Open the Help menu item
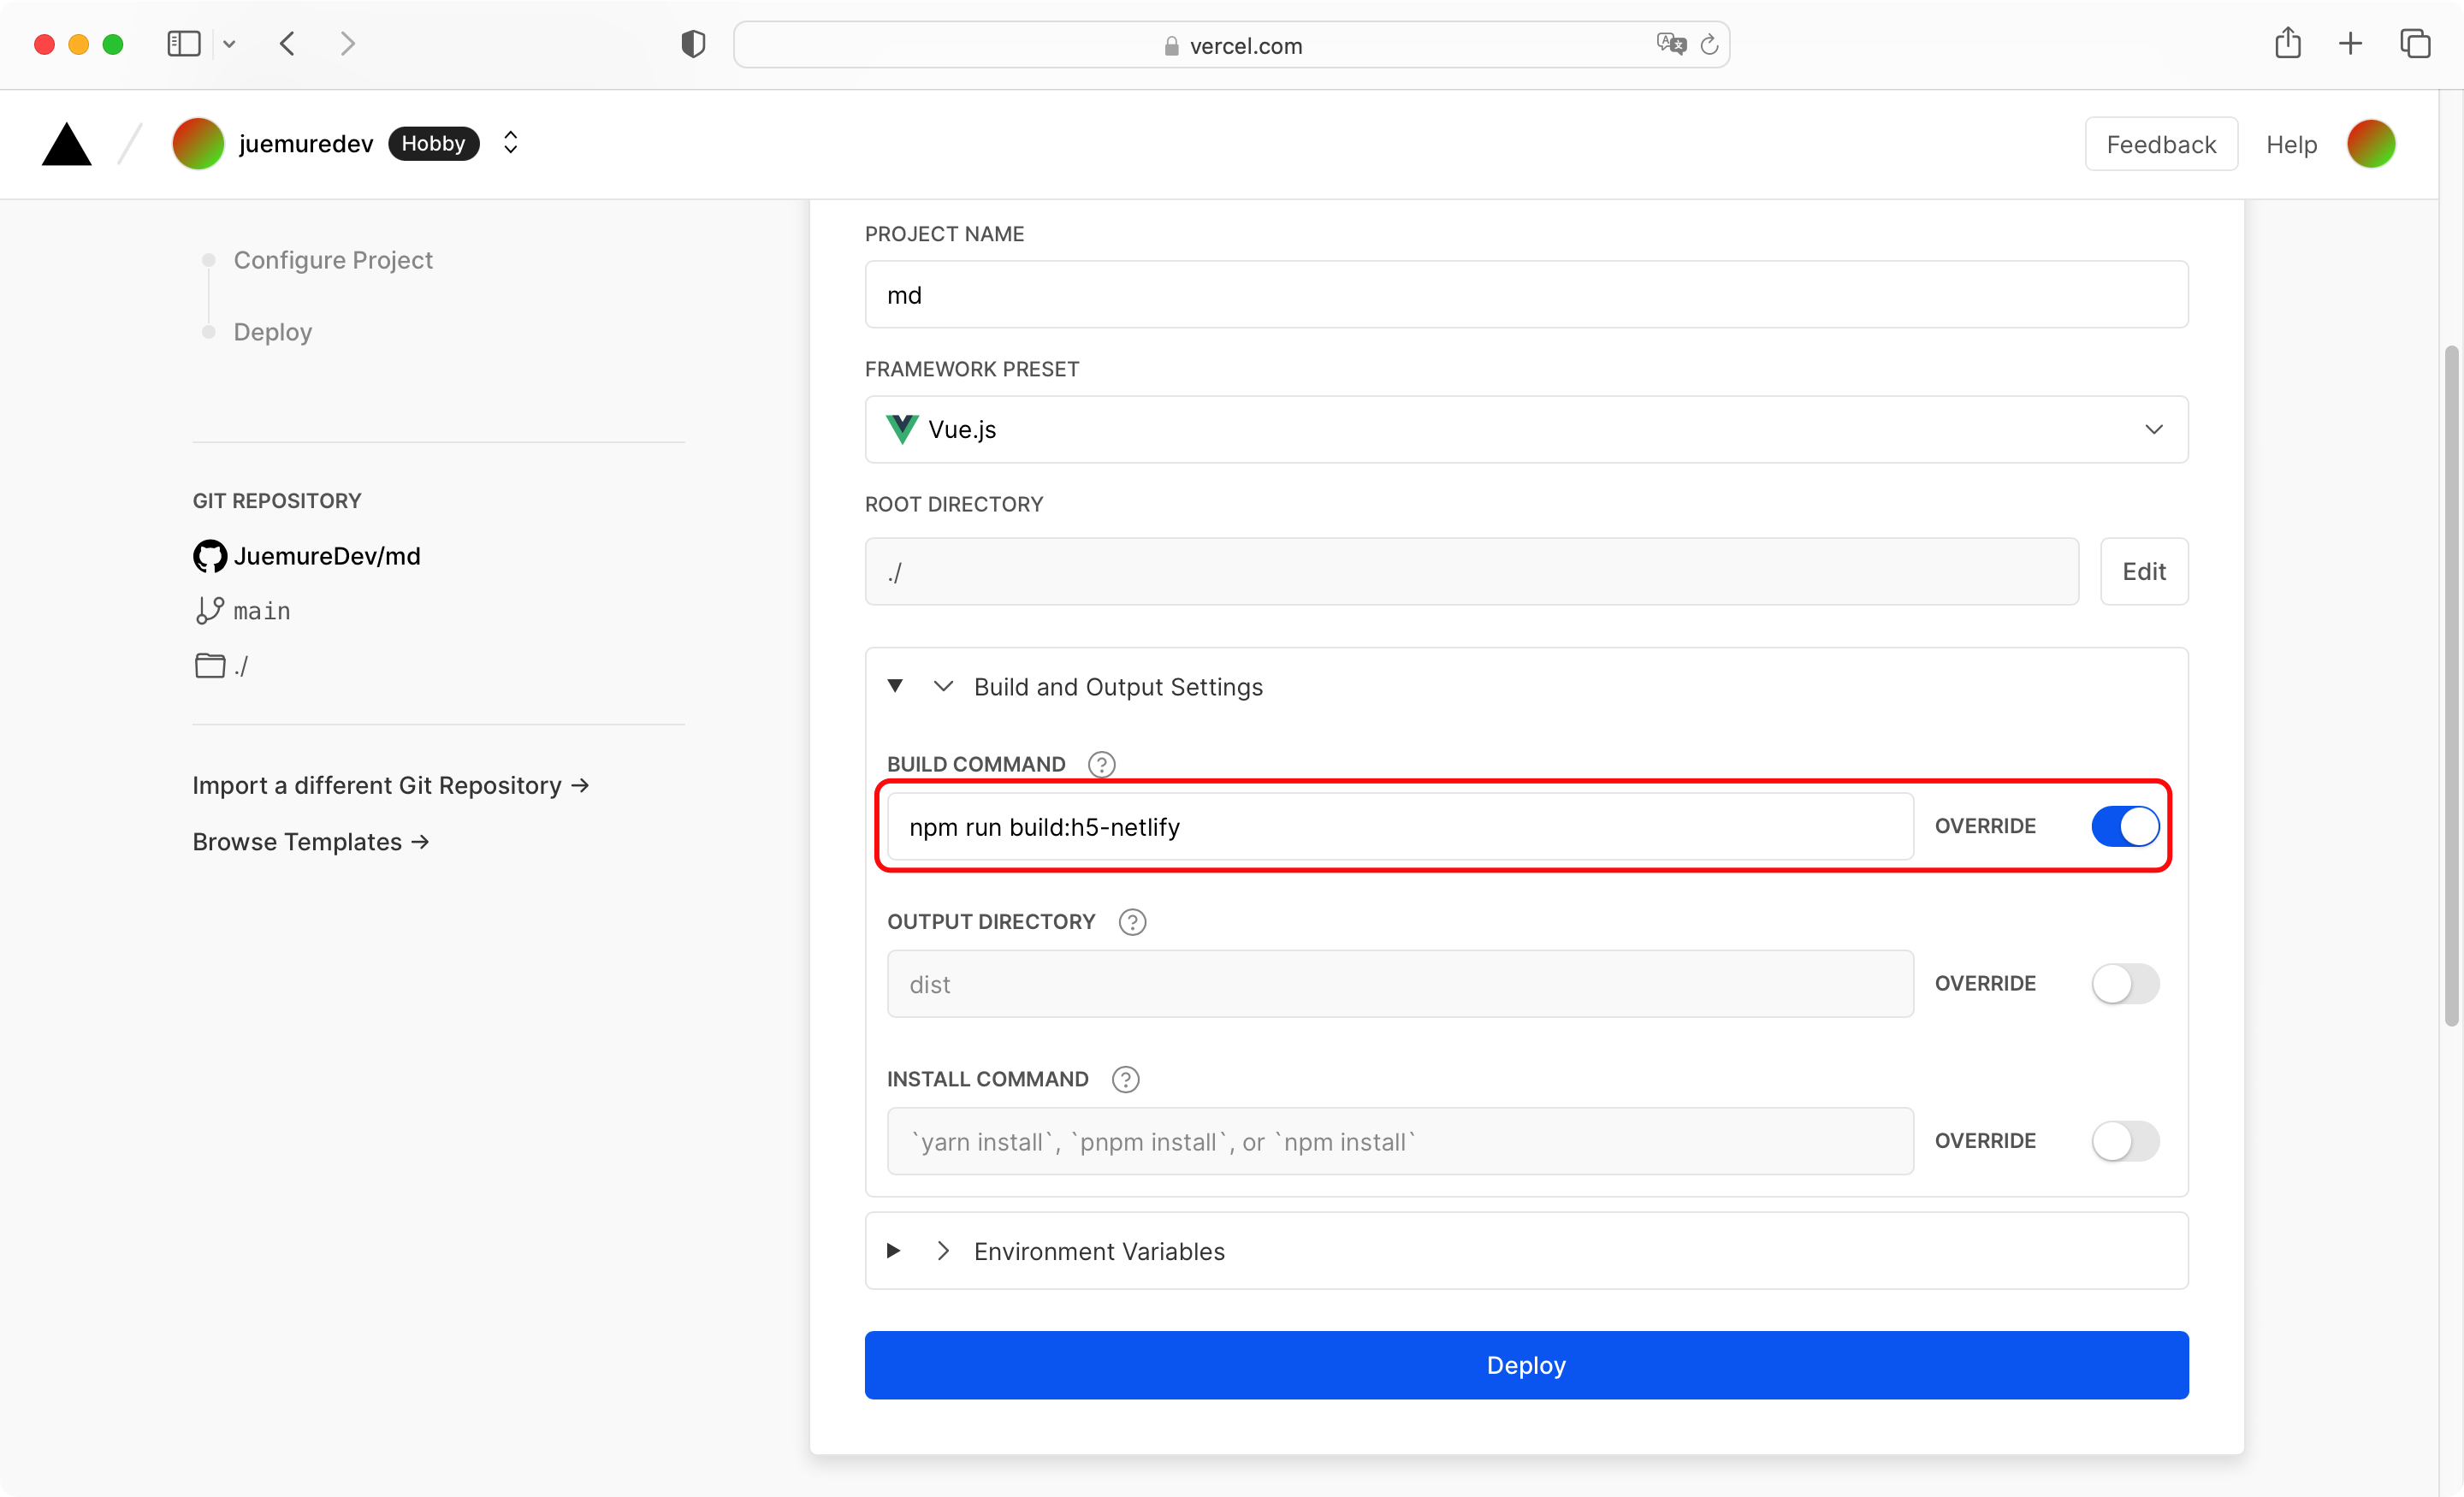2464x1497 pixels. (2291, 145)
